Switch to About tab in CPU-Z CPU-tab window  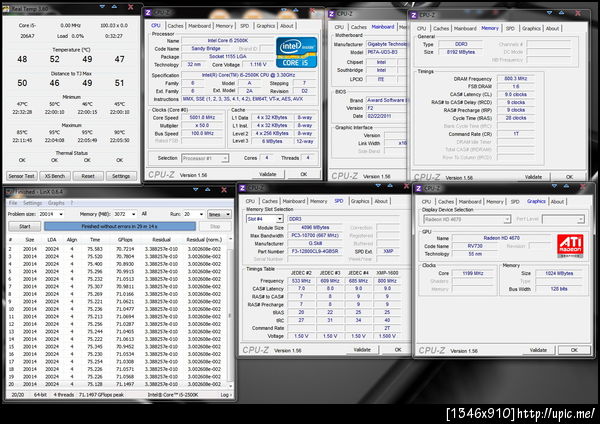pyautogui.click(x=287, y=26)
